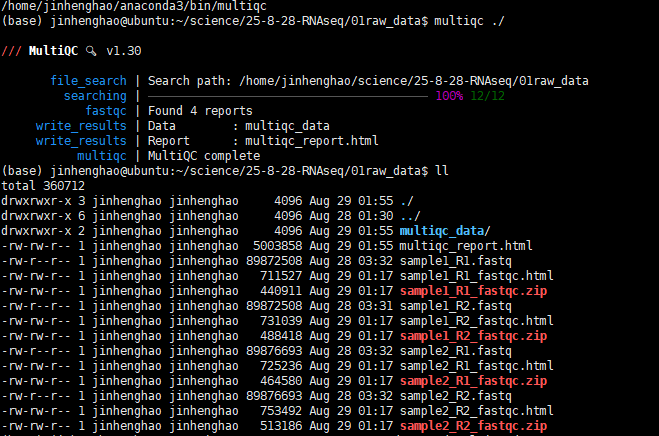Click the /home/jinhenghao/anaconda3/bin/multiqc path line
Image resolution: width=659 pixels, height=436 pixels.
coord(134,6)
